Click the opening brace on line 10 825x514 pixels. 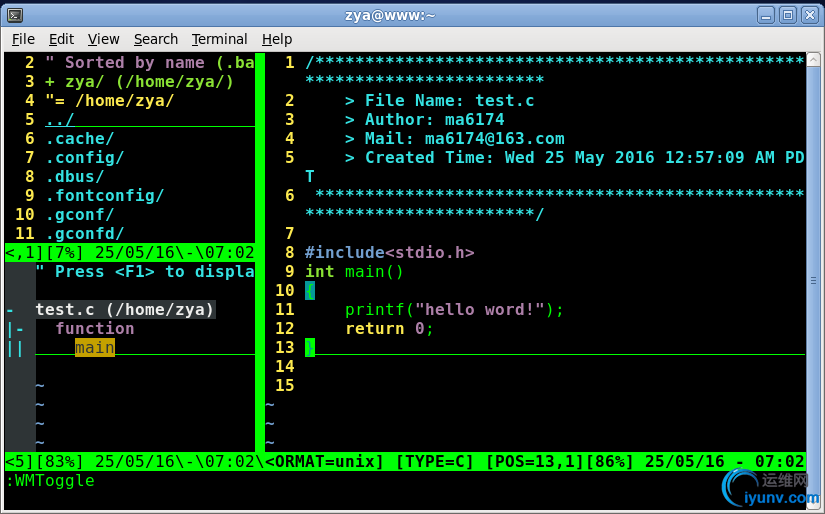[310, 290]
